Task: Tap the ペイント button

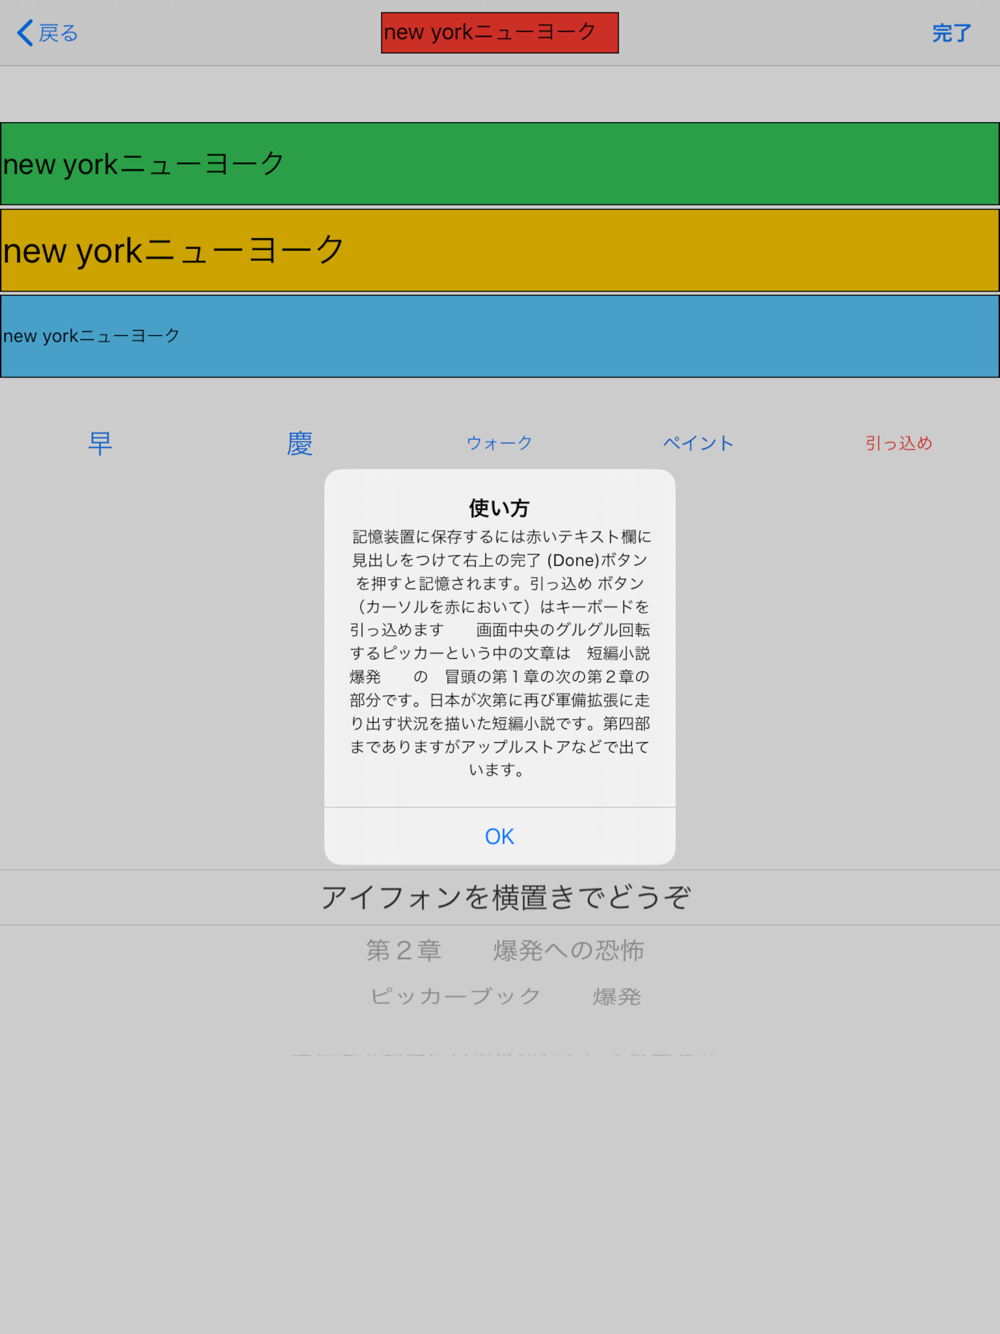Action: [699, 443]
